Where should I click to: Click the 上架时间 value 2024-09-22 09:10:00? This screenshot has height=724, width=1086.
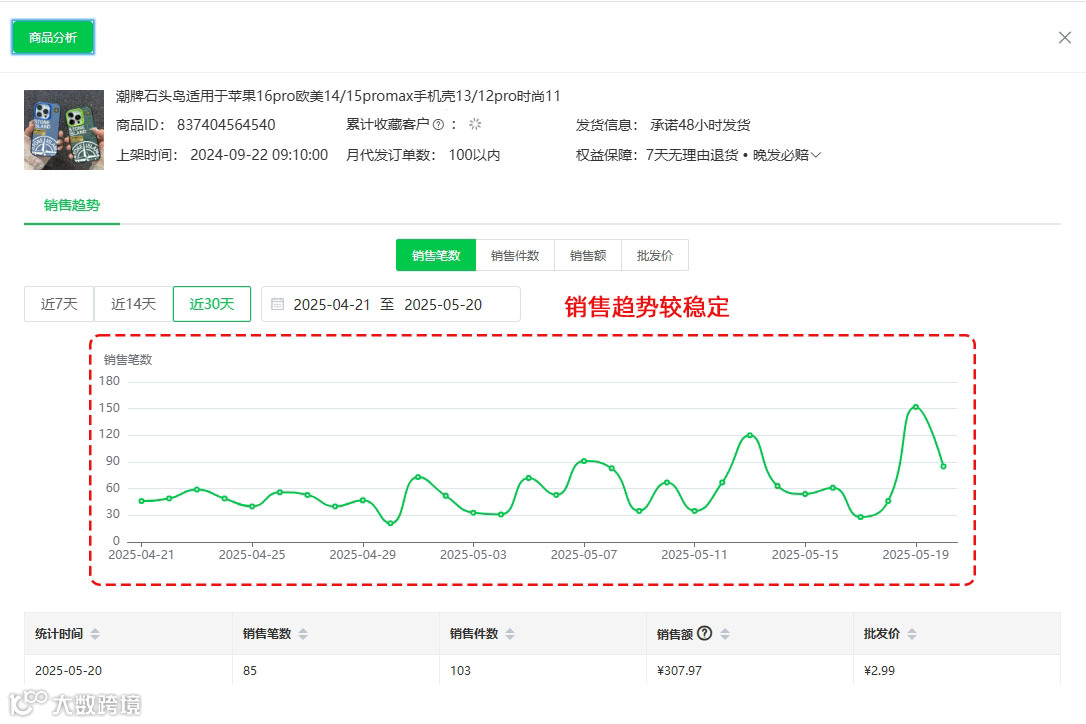coord(259,155)
